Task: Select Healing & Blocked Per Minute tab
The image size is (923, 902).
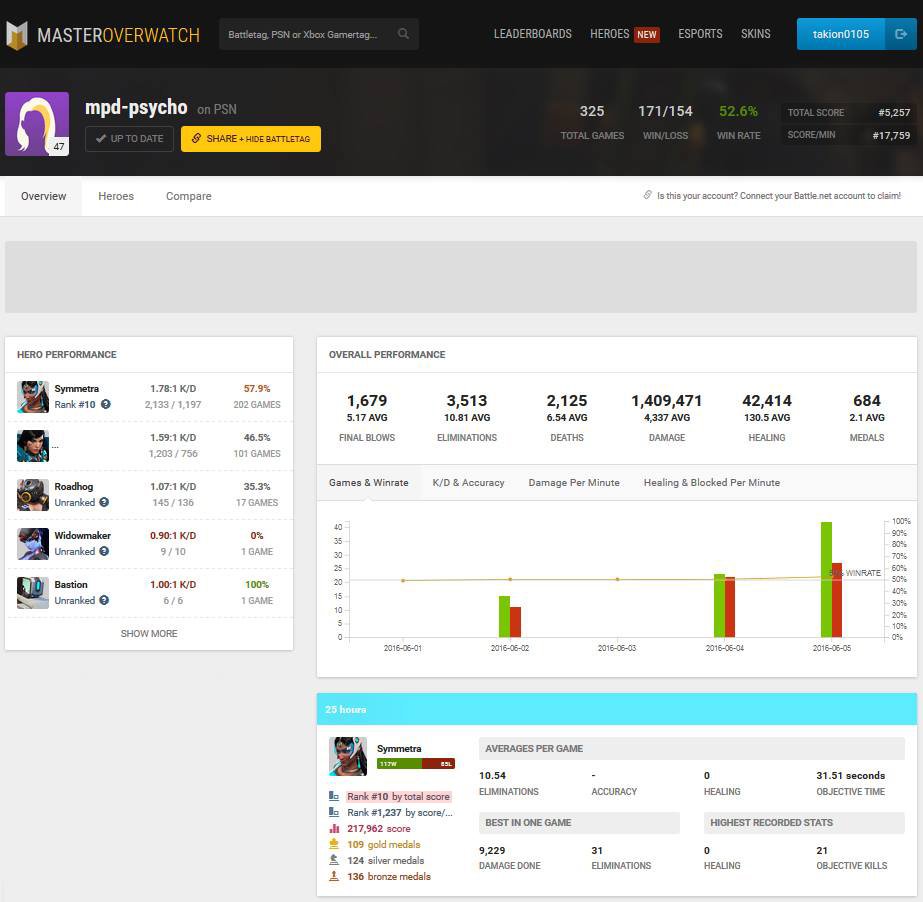Action: pos(712,482)
